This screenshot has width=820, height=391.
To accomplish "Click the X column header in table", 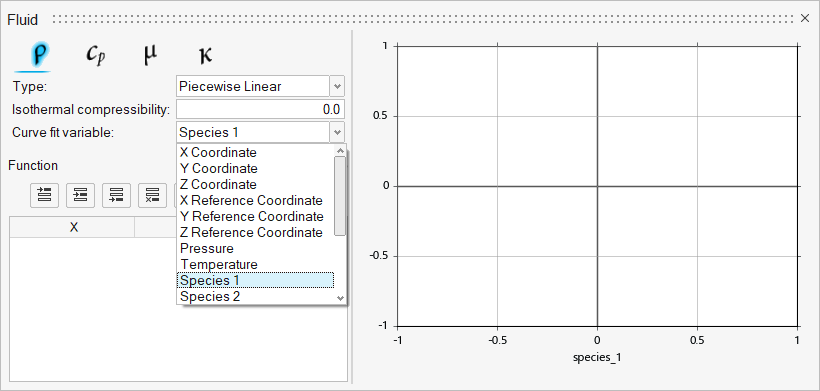I will 74,227.
